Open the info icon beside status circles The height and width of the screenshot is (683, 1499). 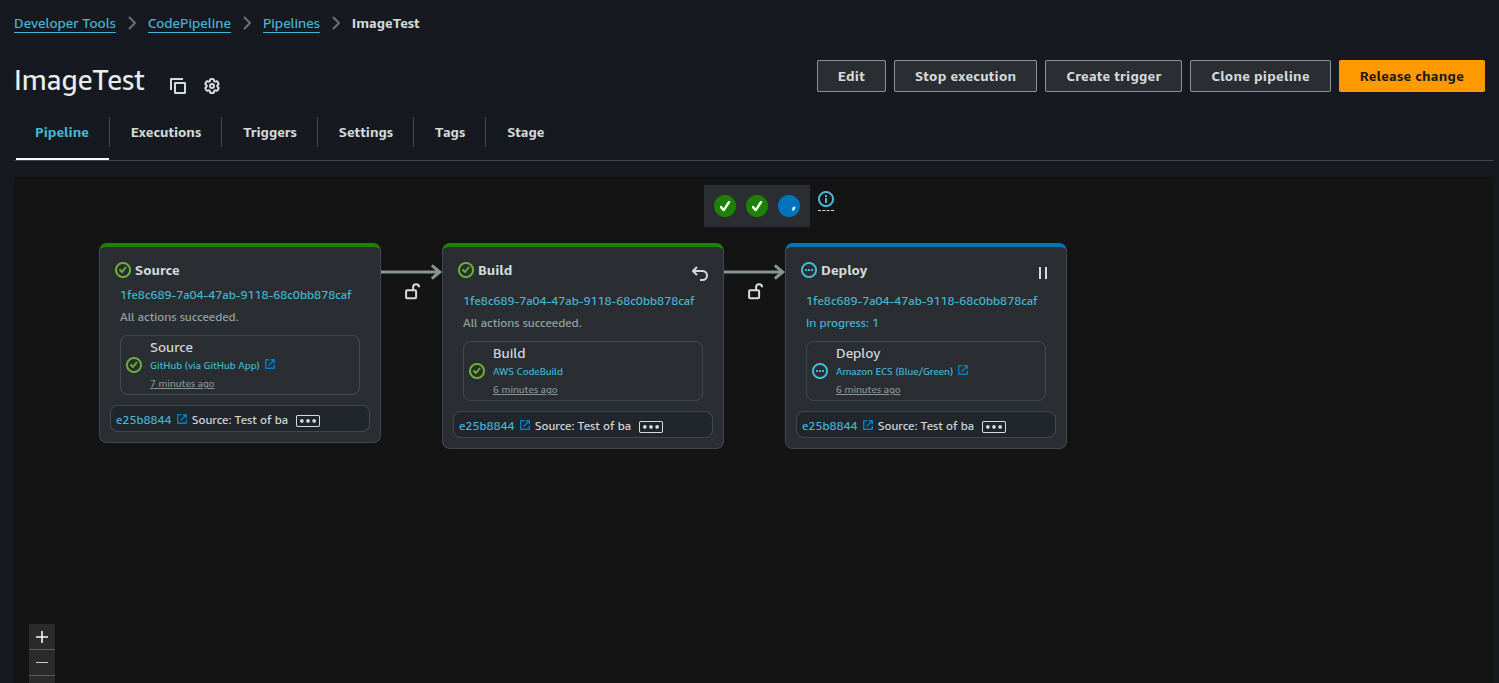pyautogui.click(x=826, y=199)
